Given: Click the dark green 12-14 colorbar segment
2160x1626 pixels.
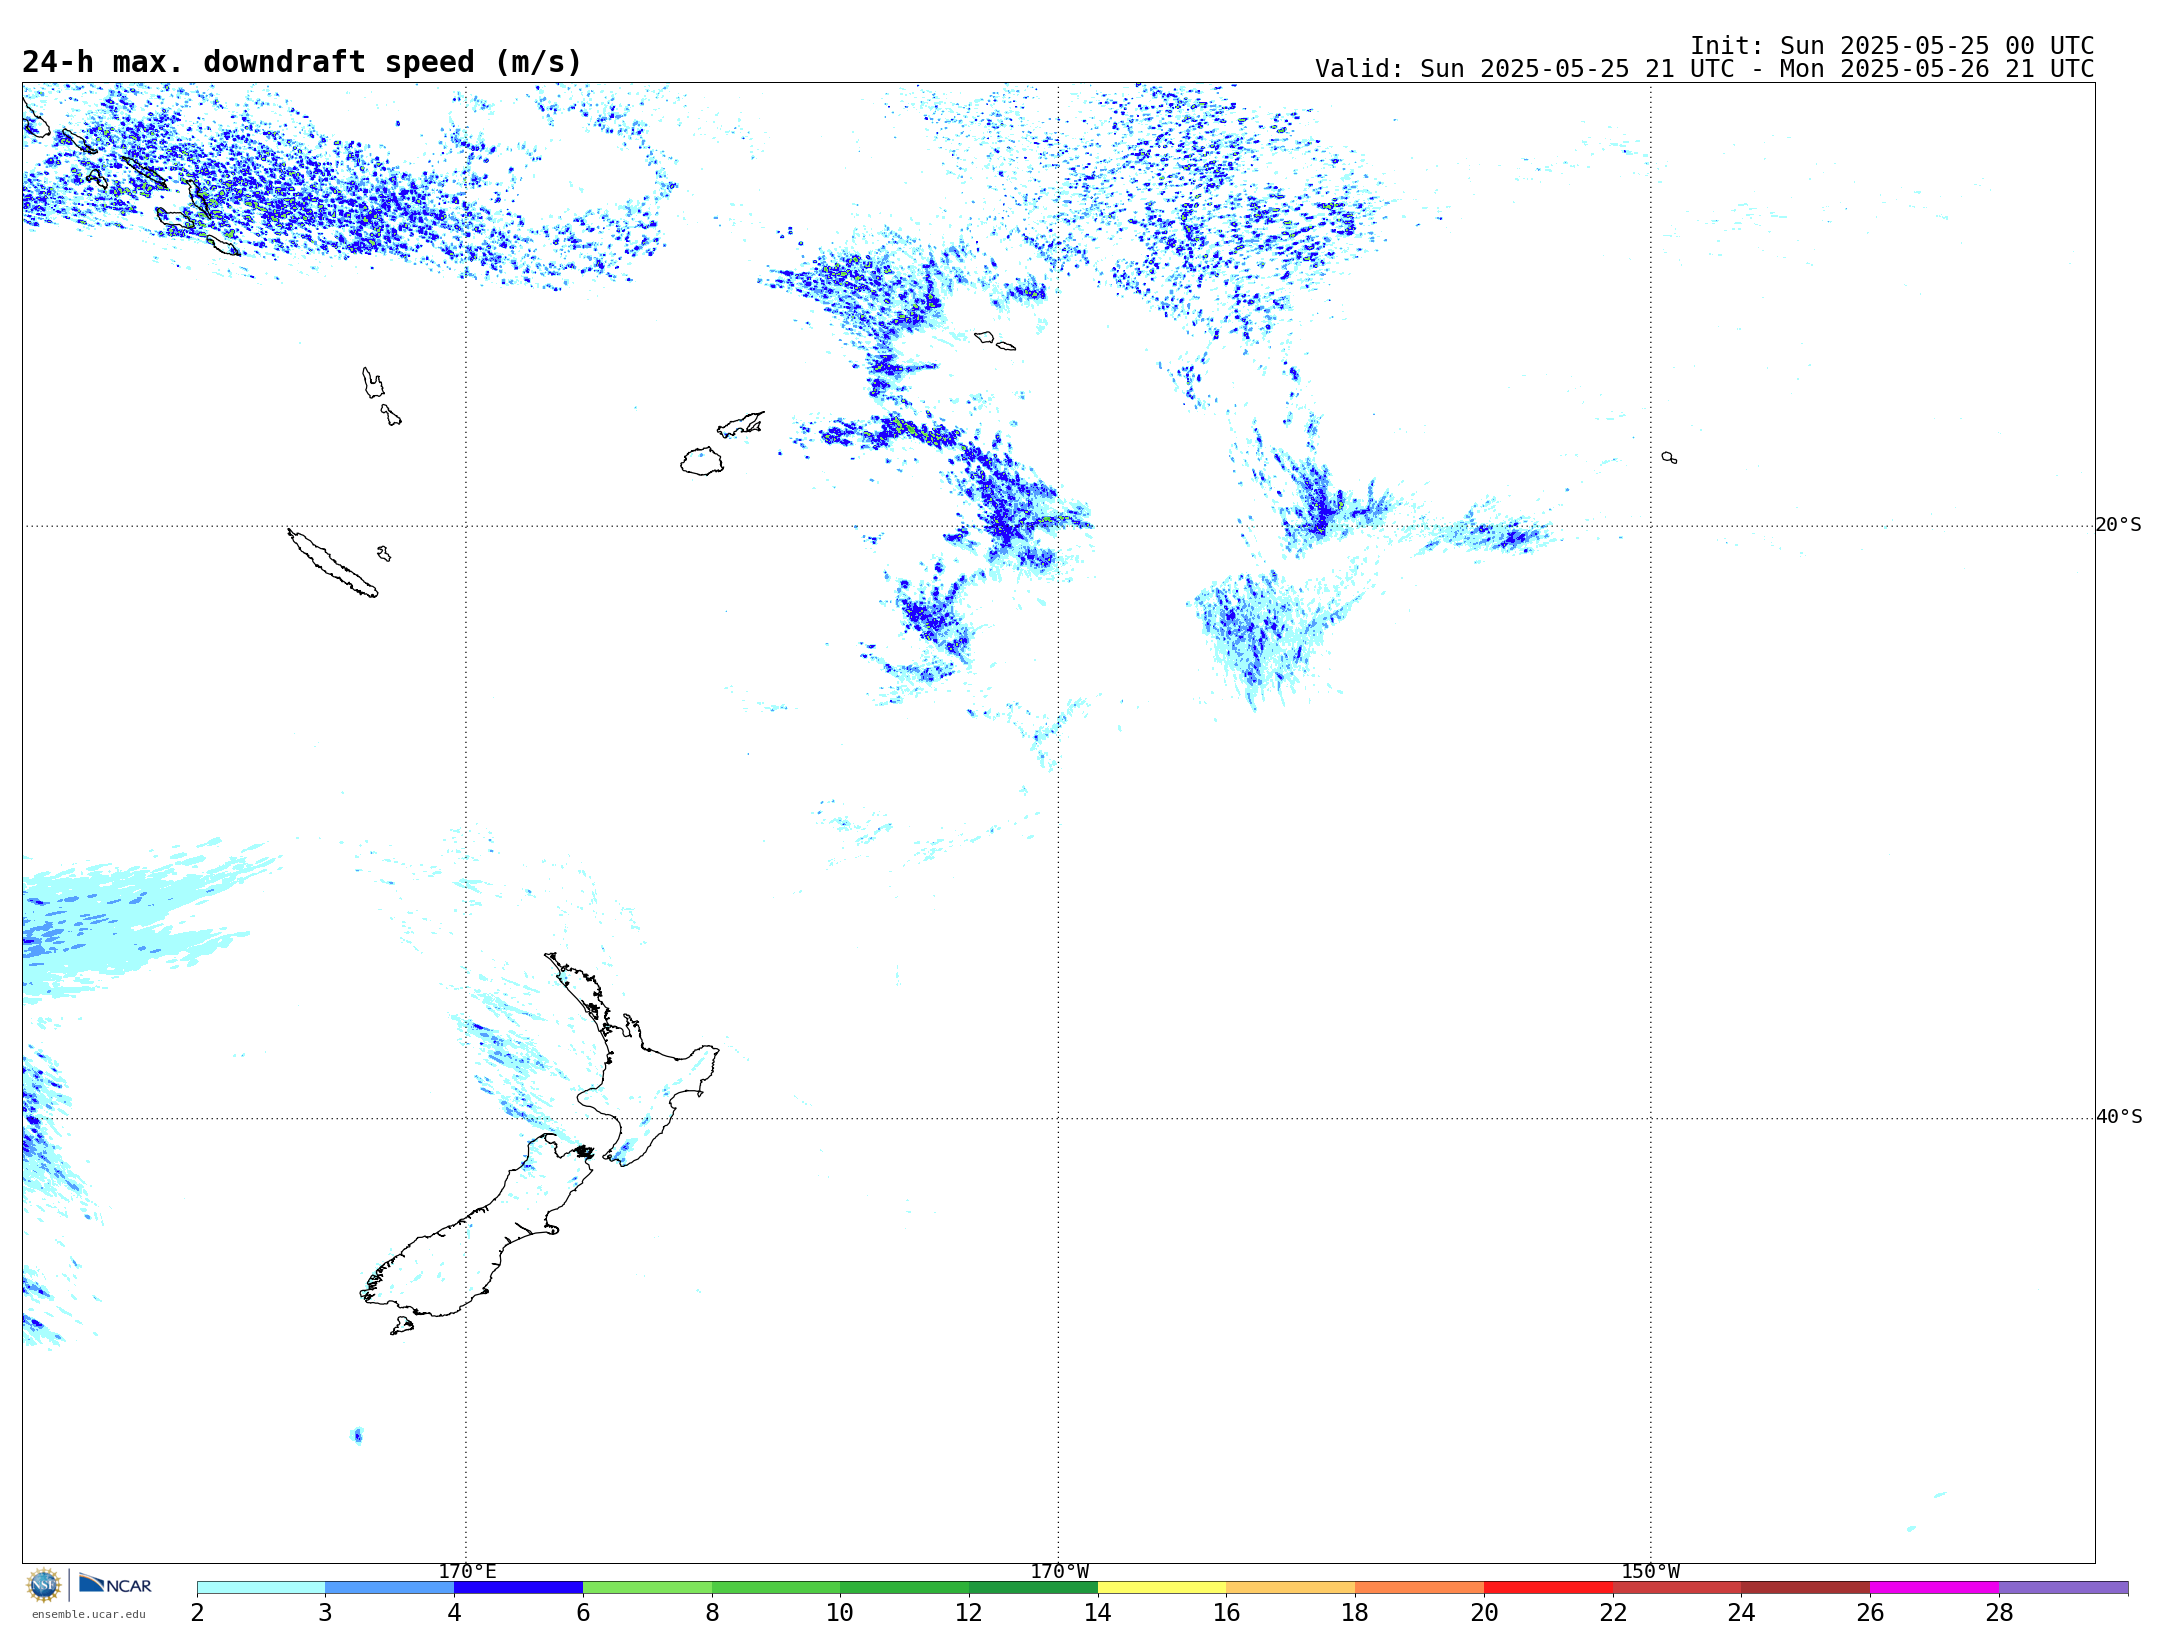Looking at the screenshot, I should coord(1033,1588).
